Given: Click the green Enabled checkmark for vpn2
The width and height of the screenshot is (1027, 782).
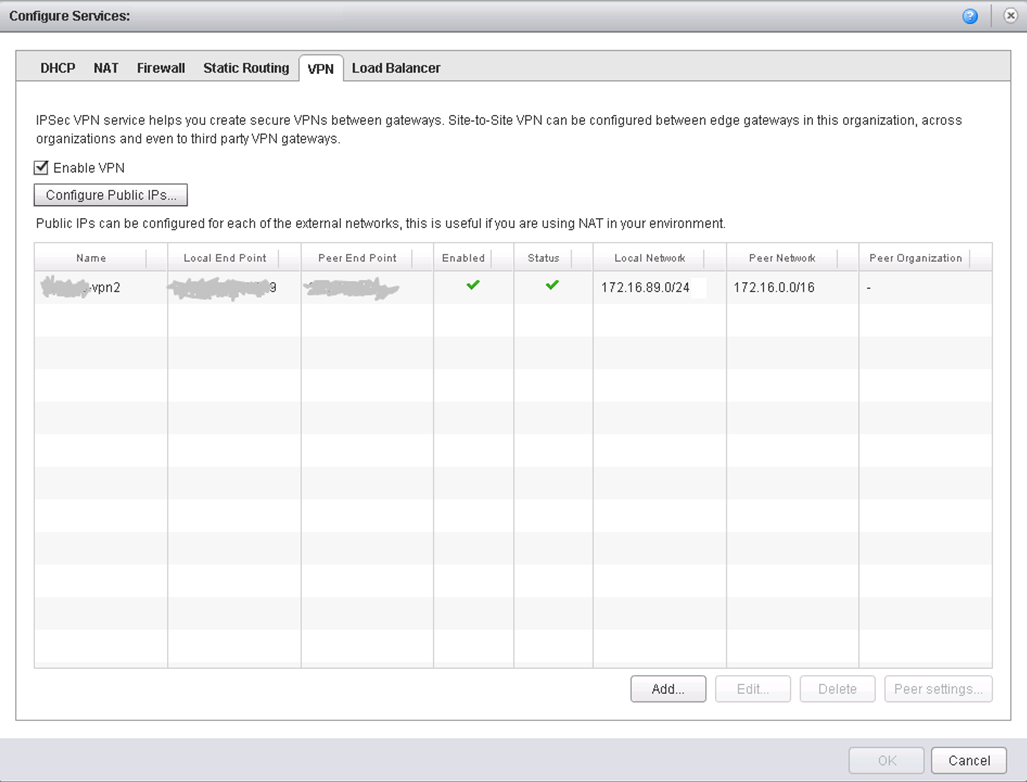Looking at the screenshot, I should pyautogui.click(x=473, y=286).
